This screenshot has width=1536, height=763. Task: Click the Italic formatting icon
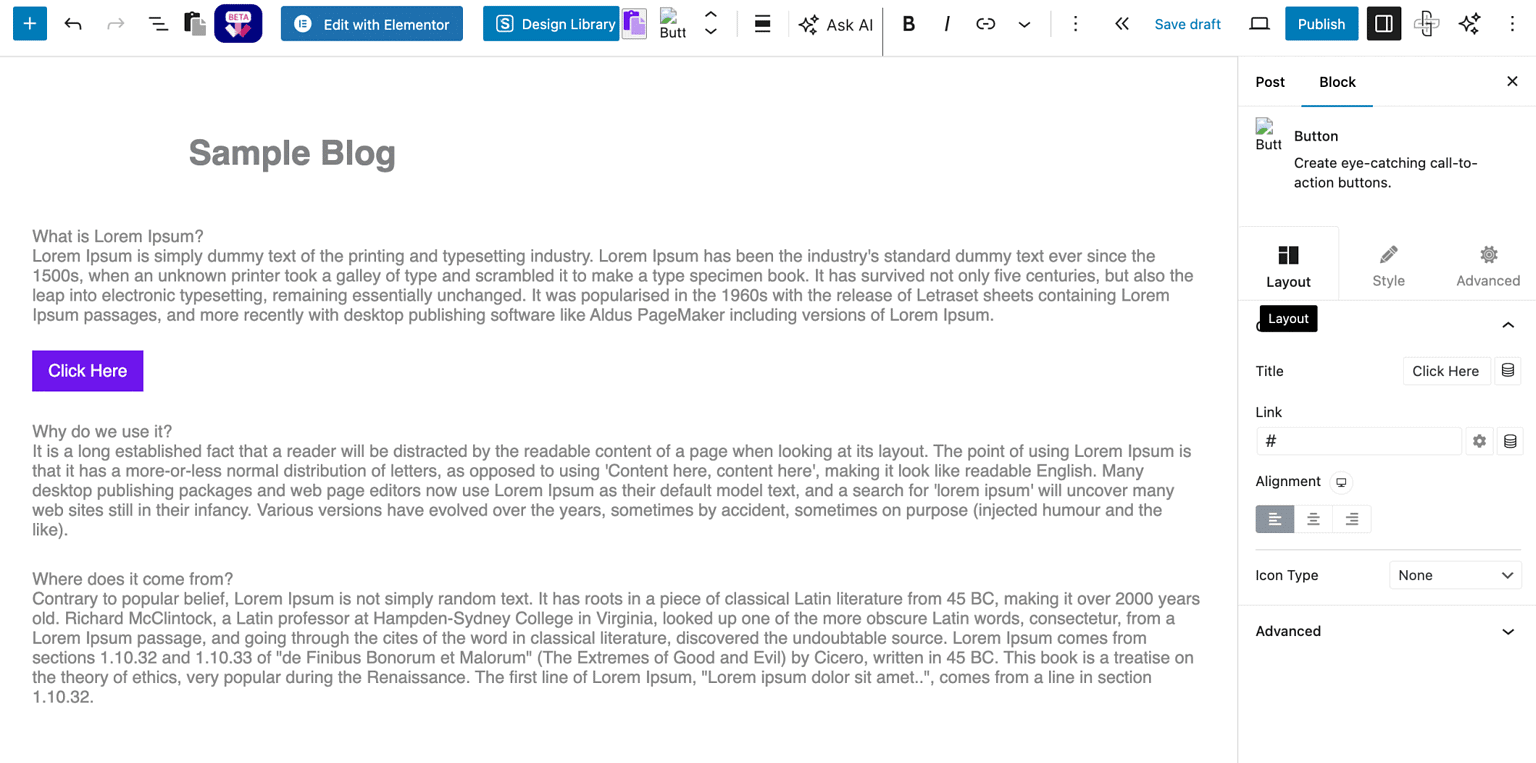pos(947,23)
